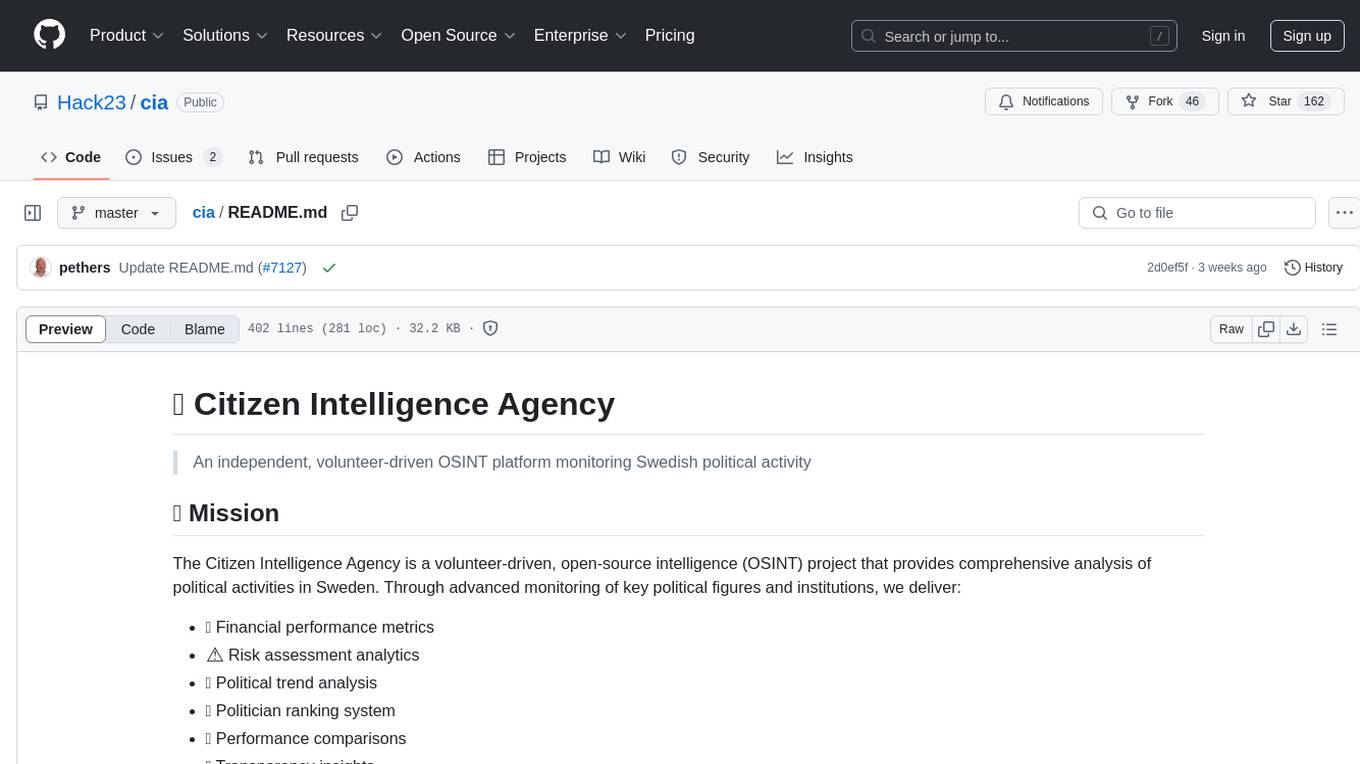Click the shield icon next to file size

[x=490, y=328]
